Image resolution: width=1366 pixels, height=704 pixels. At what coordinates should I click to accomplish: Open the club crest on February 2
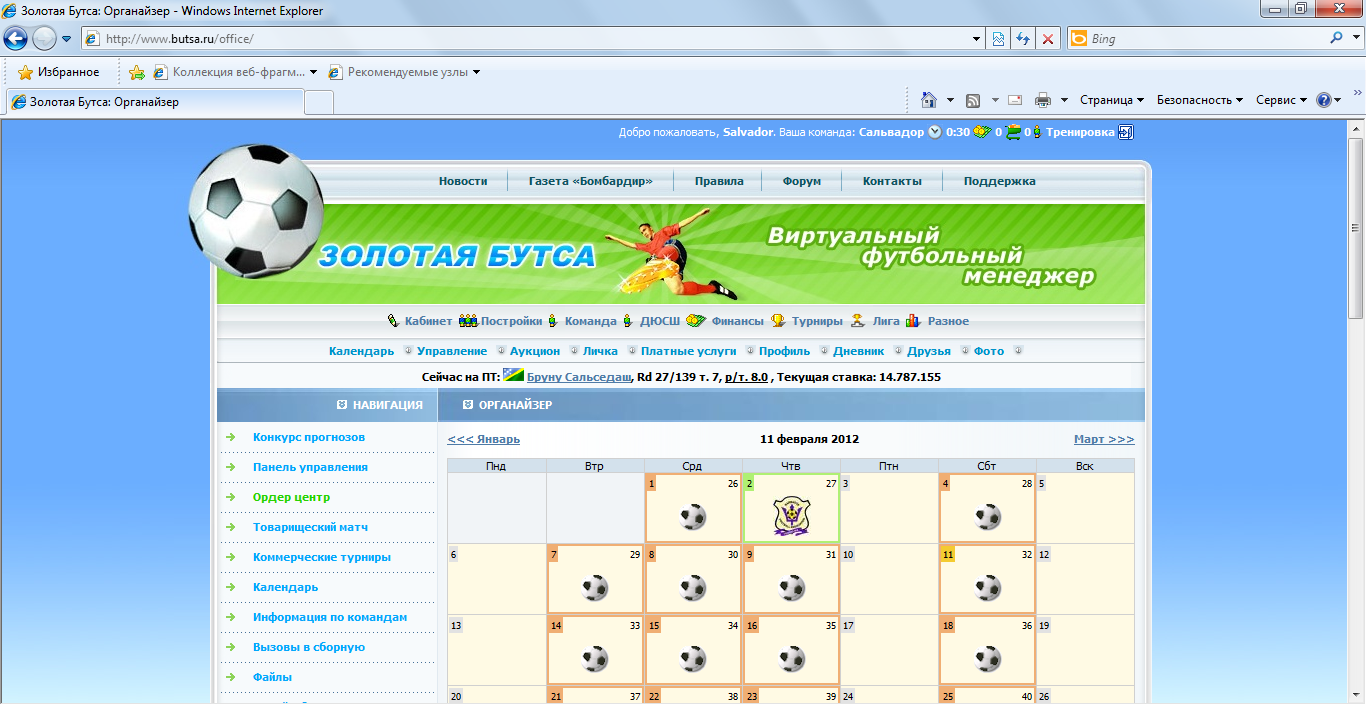(791, 516)
